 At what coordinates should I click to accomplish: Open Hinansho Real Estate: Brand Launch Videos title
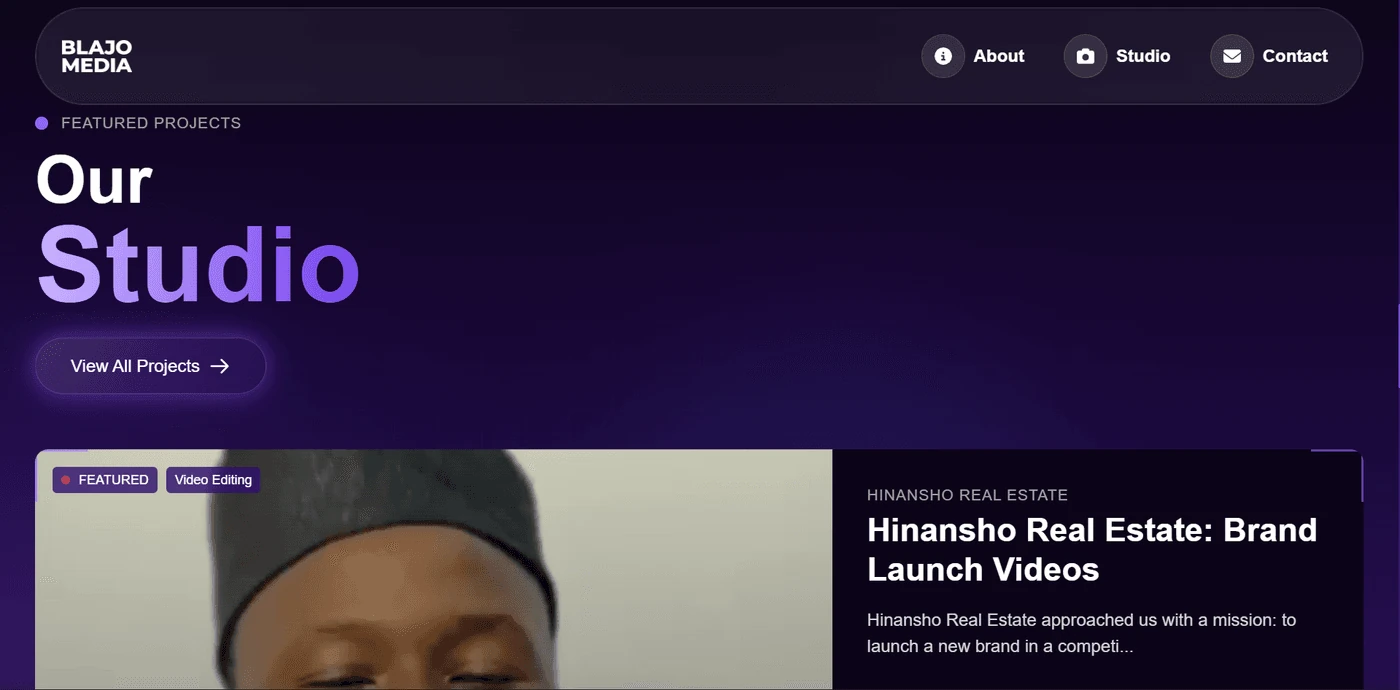(x=1092, y=549)
